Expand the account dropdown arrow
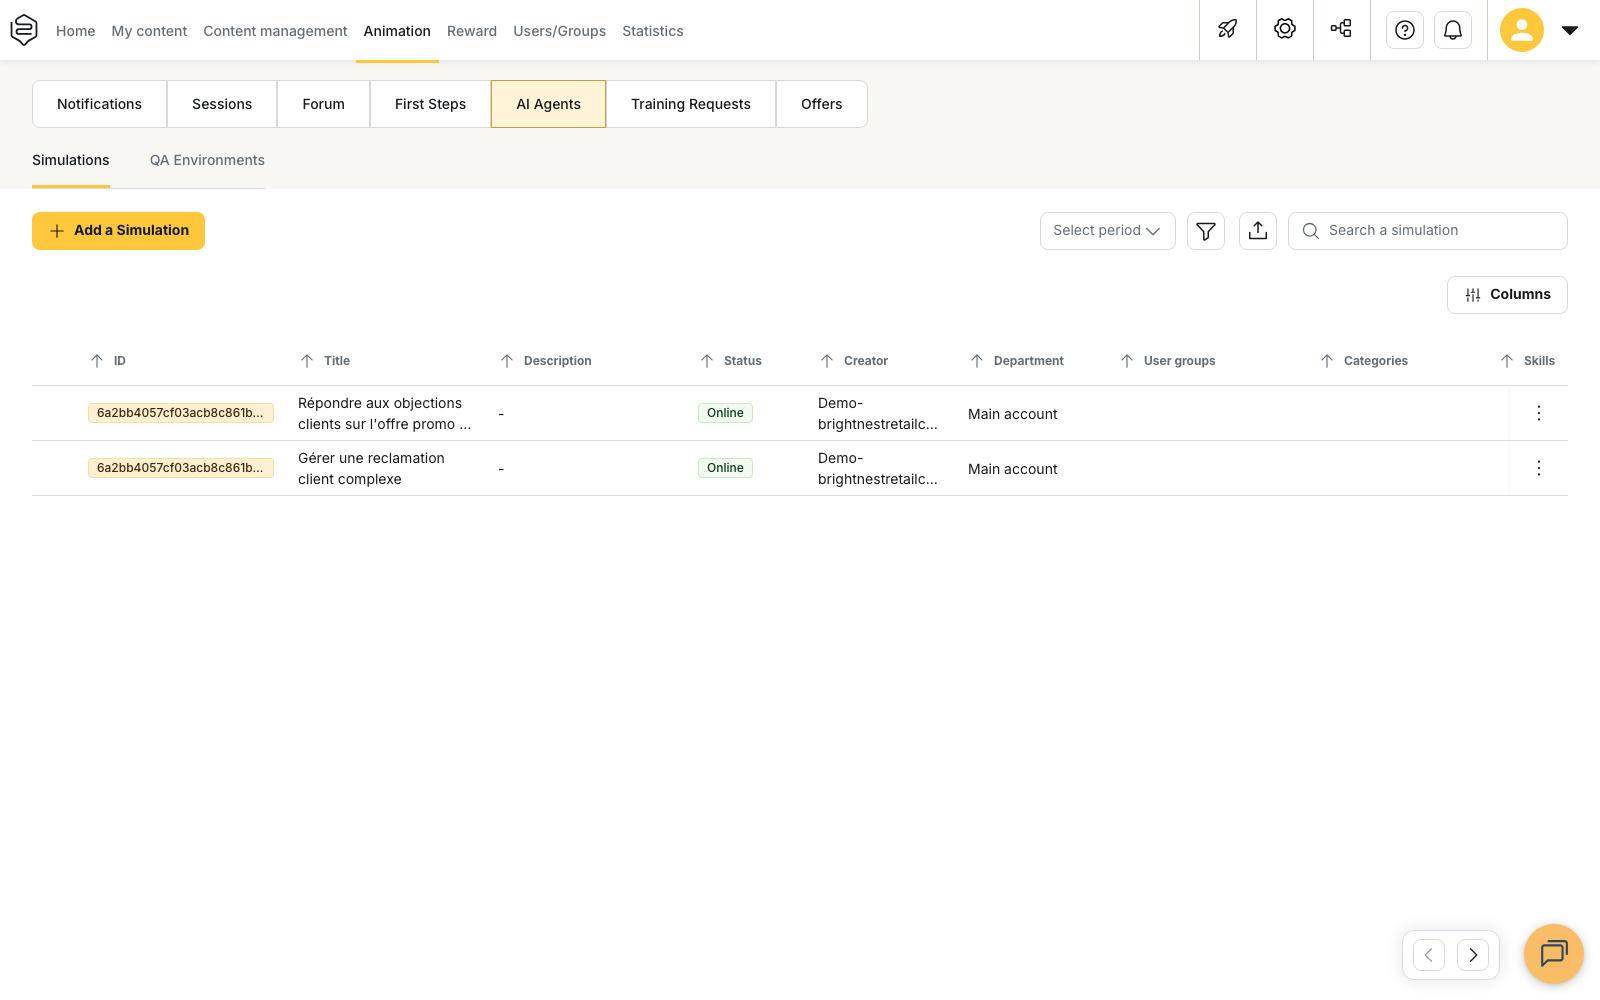 pyautogui.click(x=1570, y=30)
